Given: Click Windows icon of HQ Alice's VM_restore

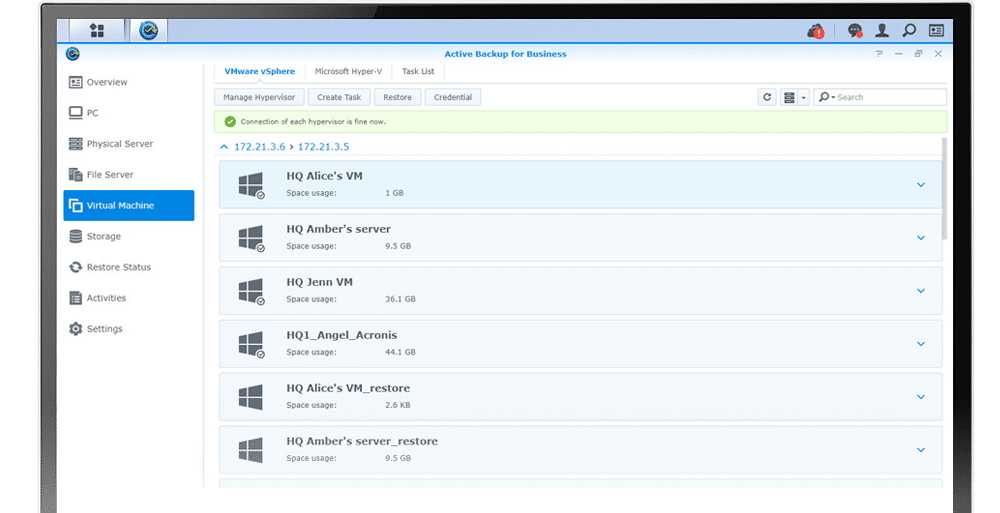Looking at the screenshot, I should [251, 397].
